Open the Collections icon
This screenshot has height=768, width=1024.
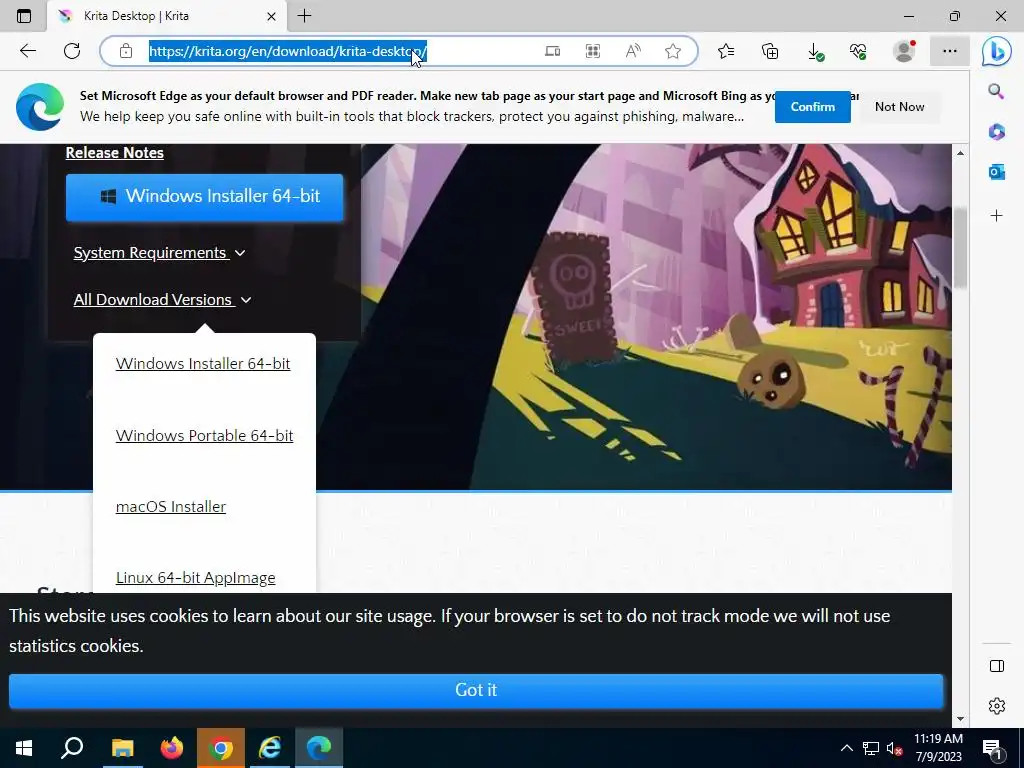click(770, 51)
